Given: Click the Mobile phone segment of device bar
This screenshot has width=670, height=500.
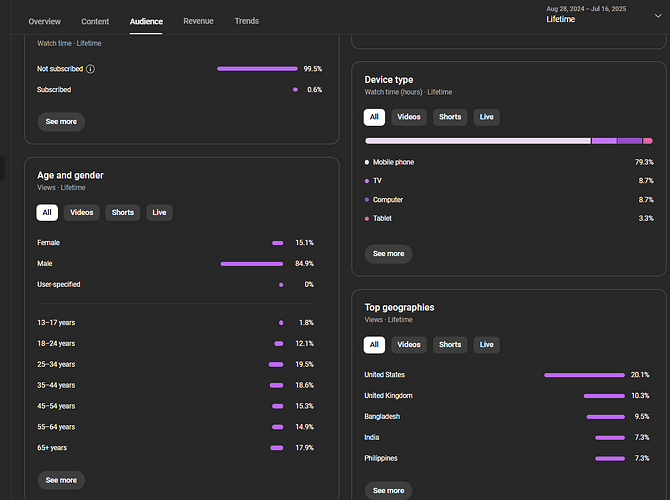Looking at the screenshot, I should coord(478,141).
